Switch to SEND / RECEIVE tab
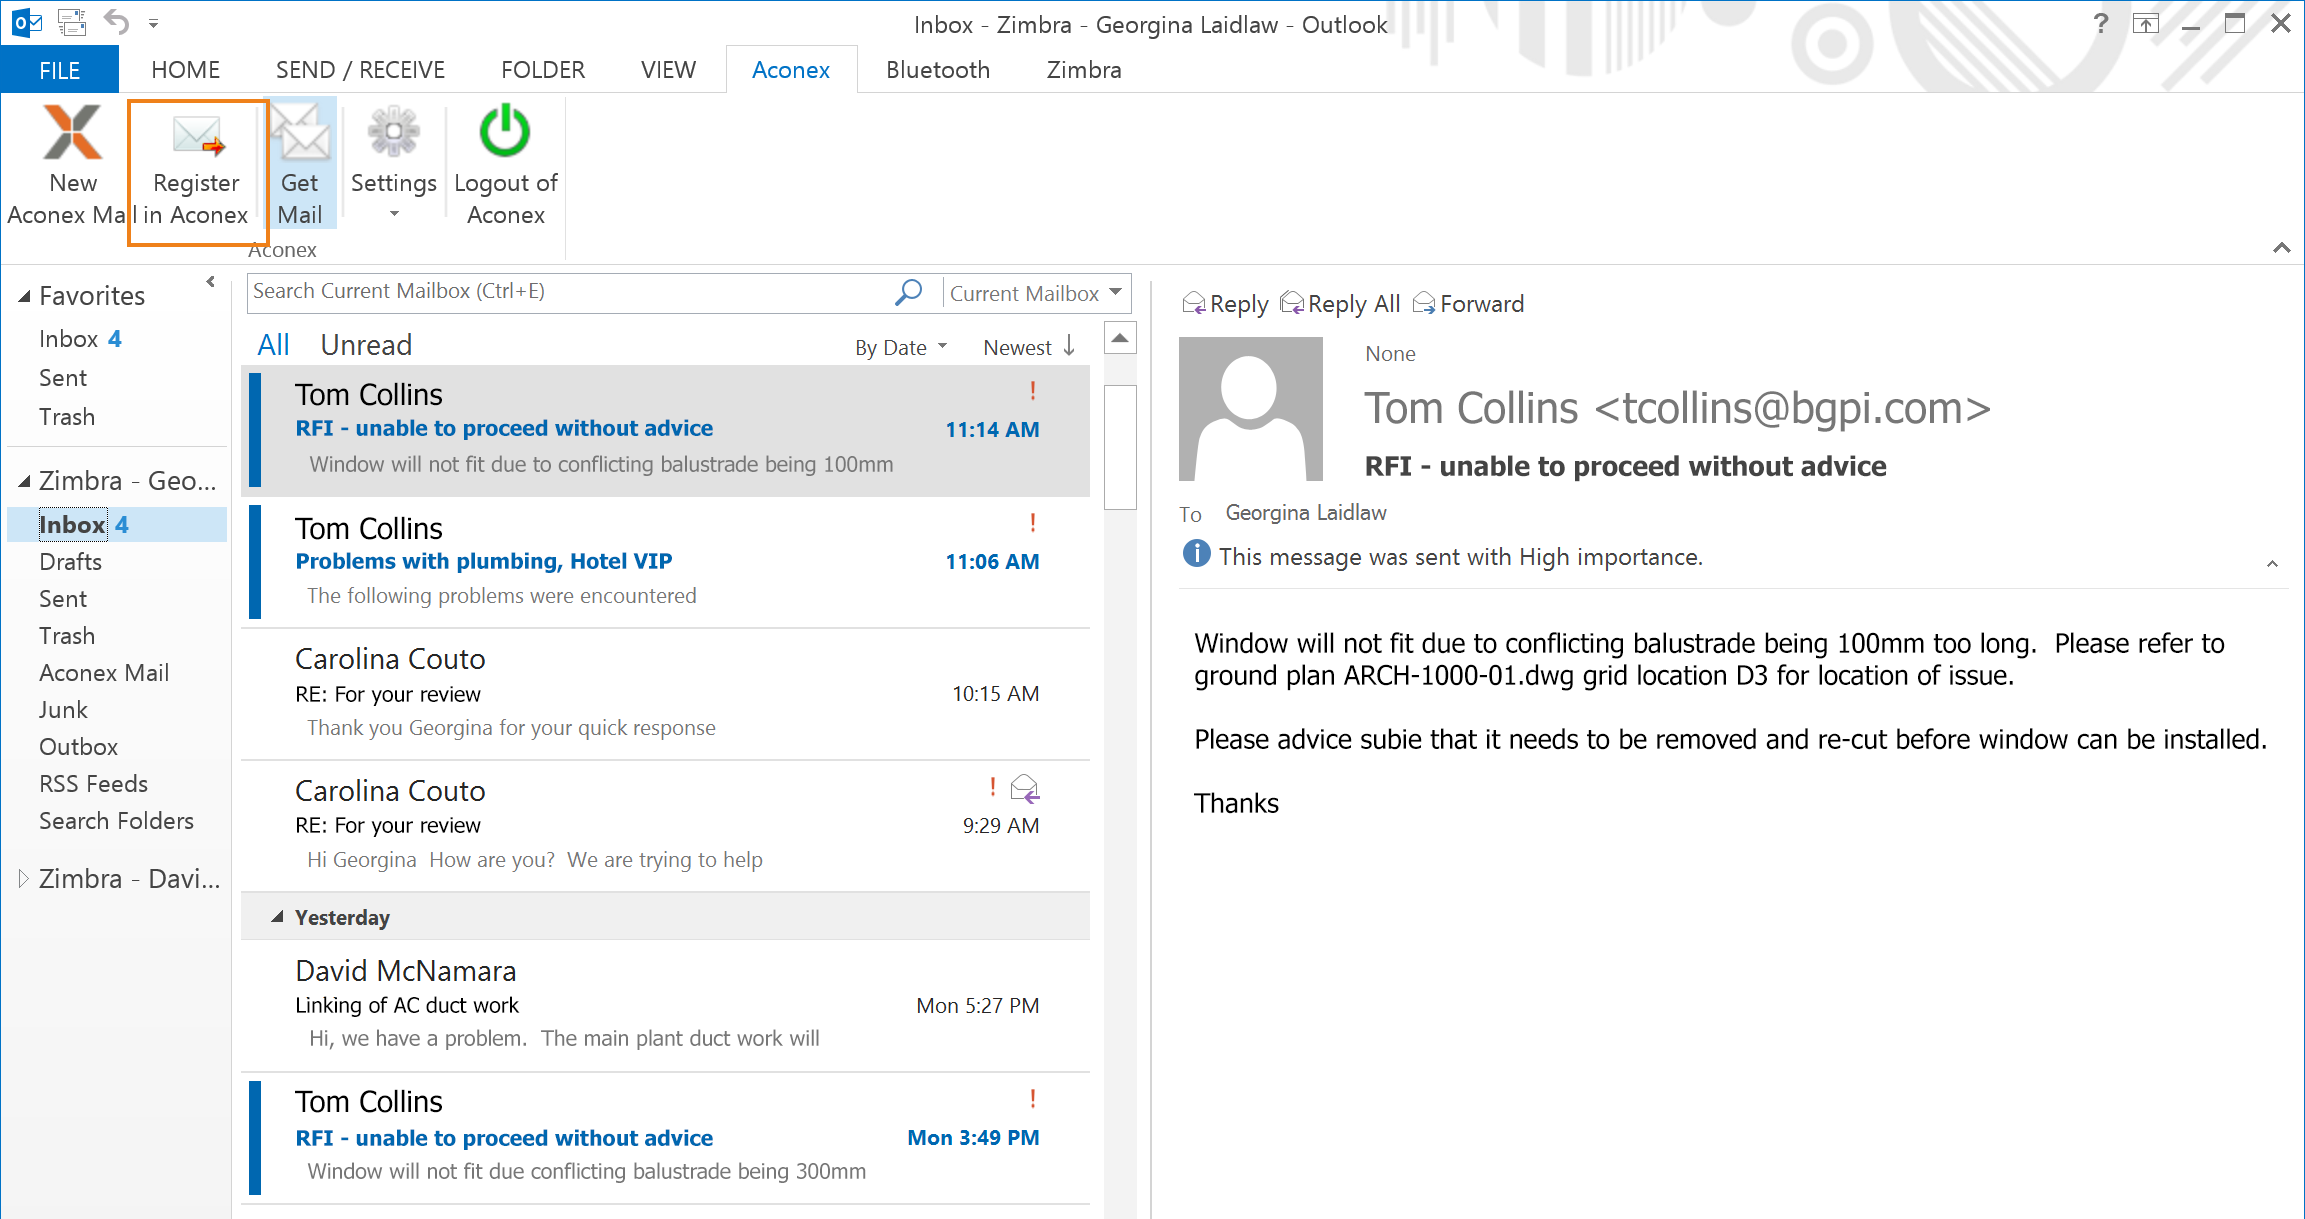 pos(360,70)
